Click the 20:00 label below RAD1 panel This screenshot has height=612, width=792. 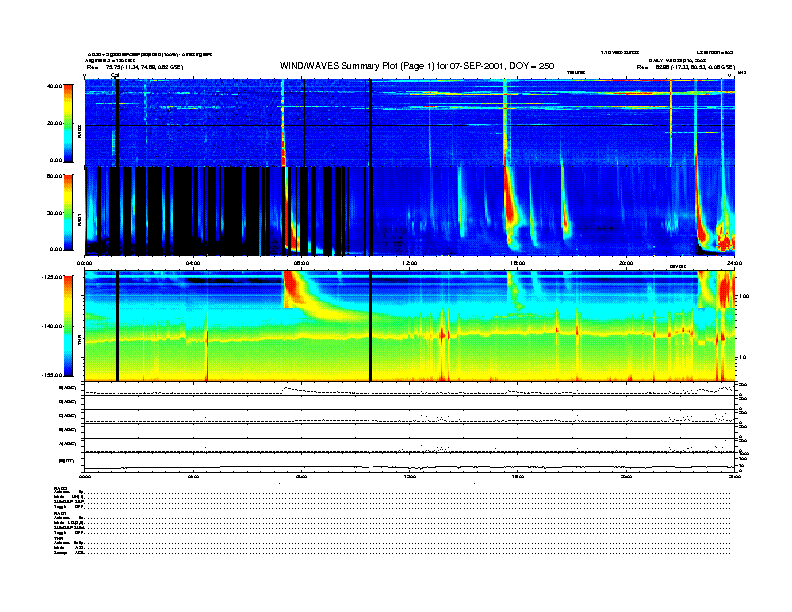626,263
